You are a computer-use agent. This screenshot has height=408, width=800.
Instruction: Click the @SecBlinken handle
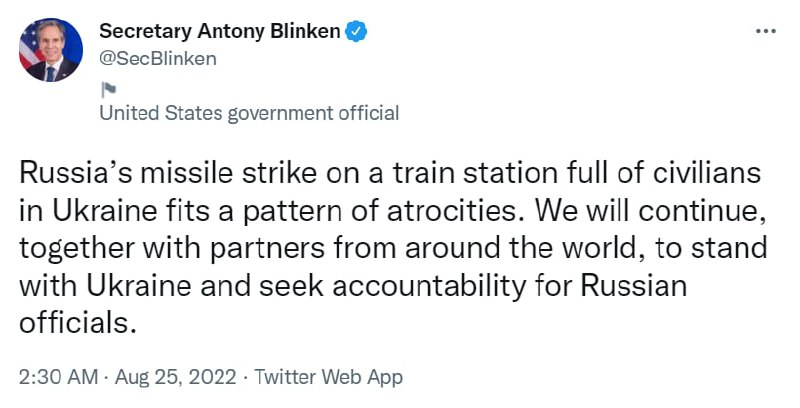point(157,58)
